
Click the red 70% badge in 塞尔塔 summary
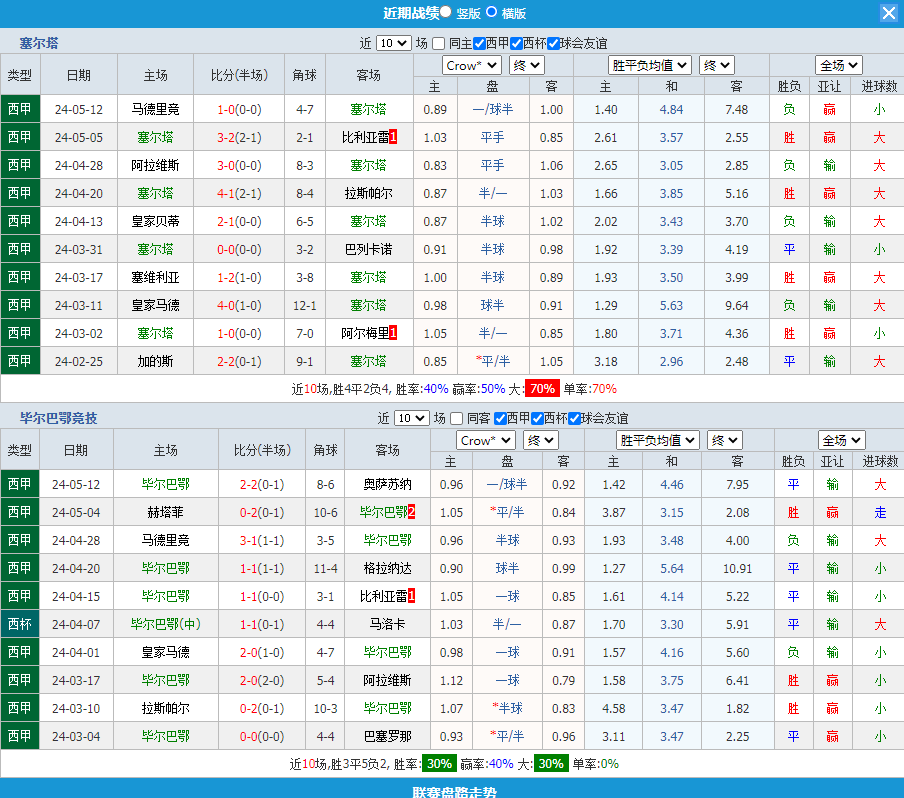click(542, 389)
